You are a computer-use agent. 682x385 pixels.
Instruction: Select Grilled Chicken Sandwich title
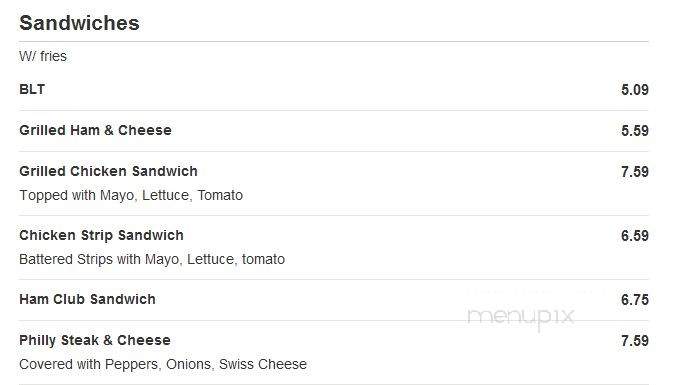click(x=108, y=171)
